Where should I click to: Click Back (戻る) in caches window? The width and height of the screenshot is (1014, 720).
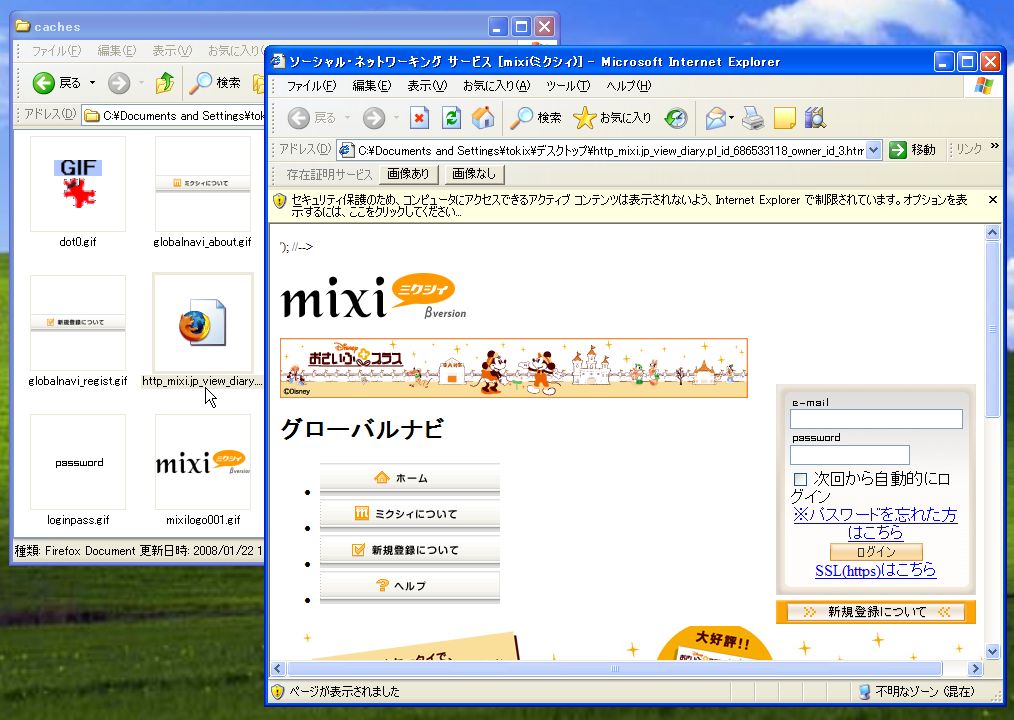point(57,83)
